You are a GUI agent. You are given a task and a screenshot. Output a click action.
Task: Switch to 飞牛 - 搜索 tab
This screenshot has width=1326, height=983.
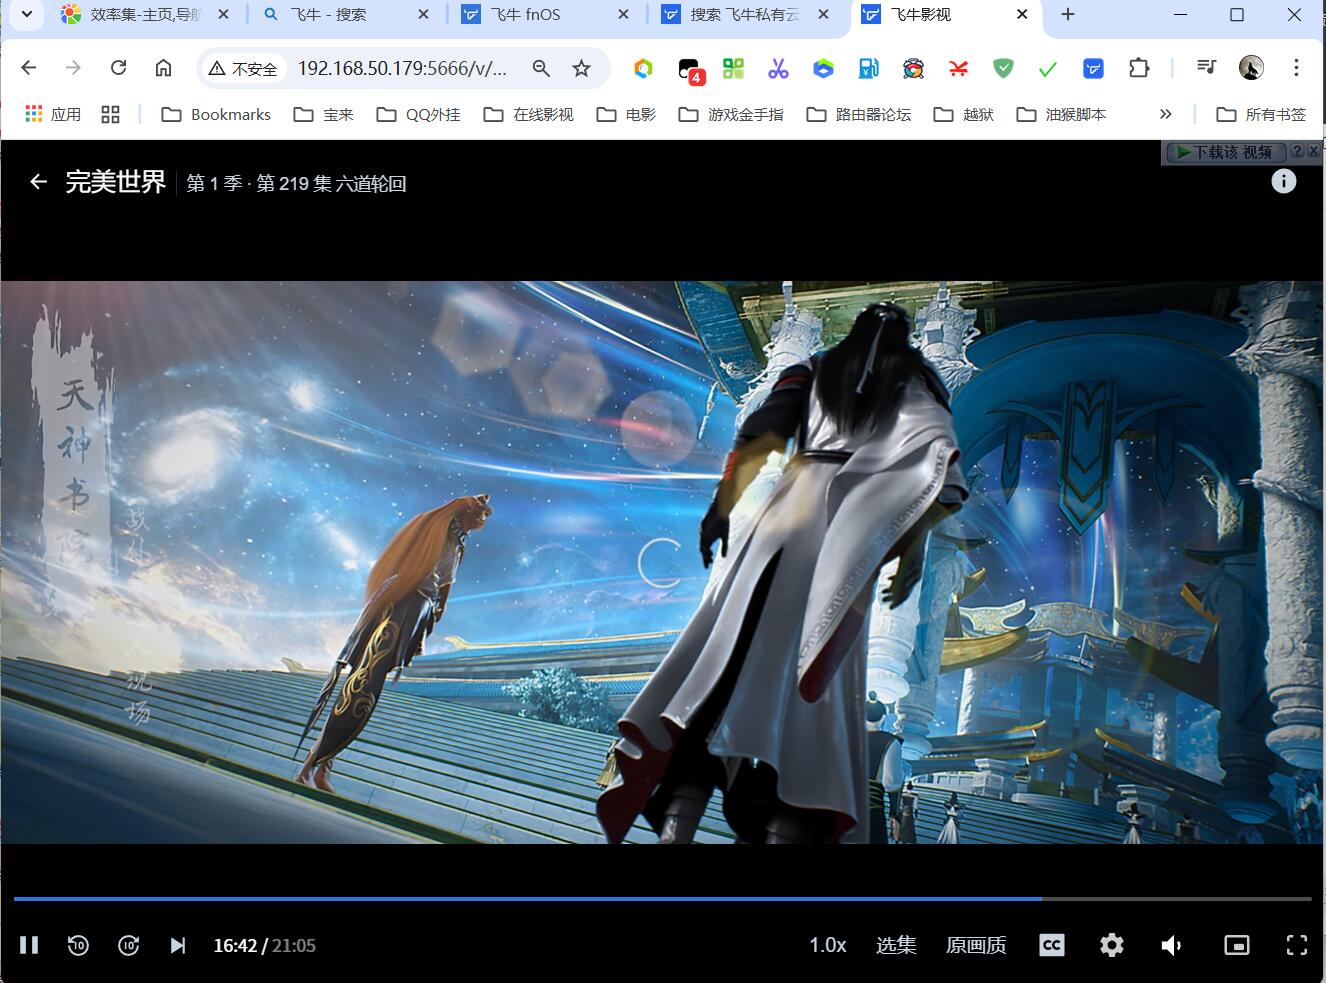[x=345, y=15]
